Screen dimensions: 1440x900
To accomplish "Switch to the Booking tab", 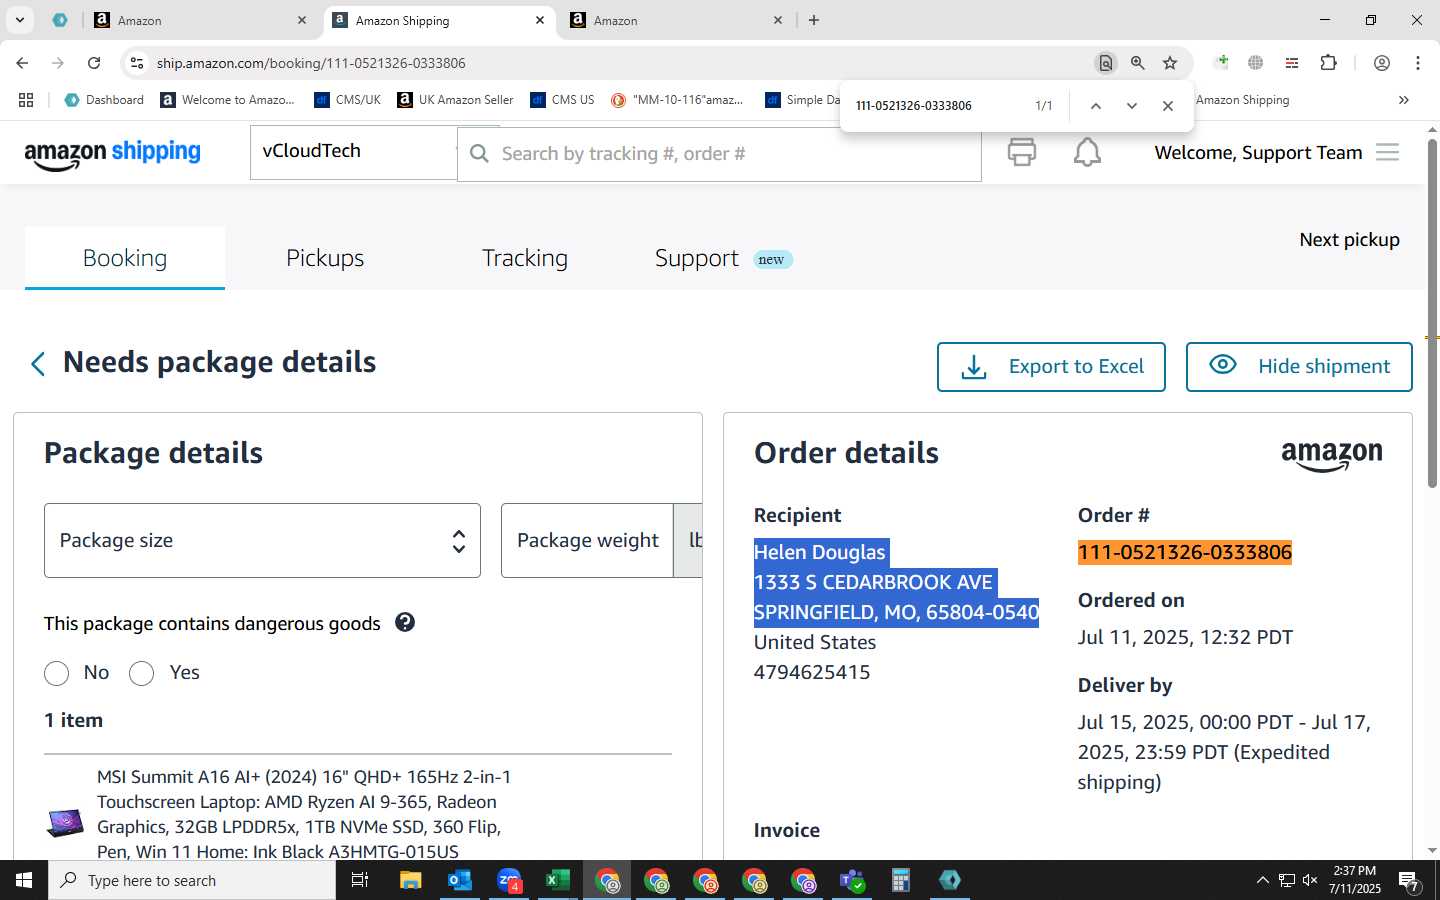I will (x=125, y=258).
